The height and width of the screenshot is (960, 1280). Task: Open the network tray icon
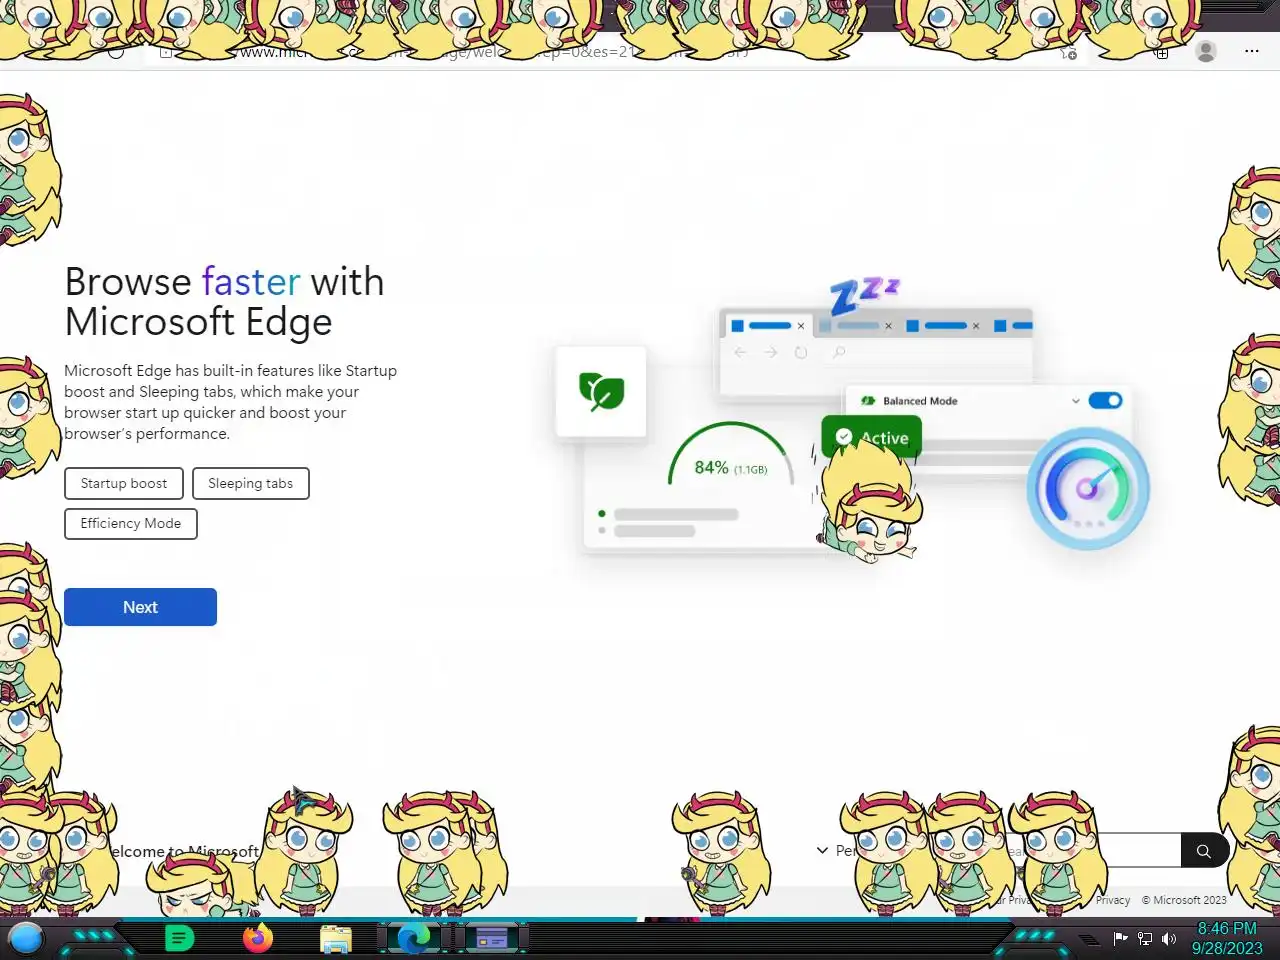click(x=1145, y=939)
